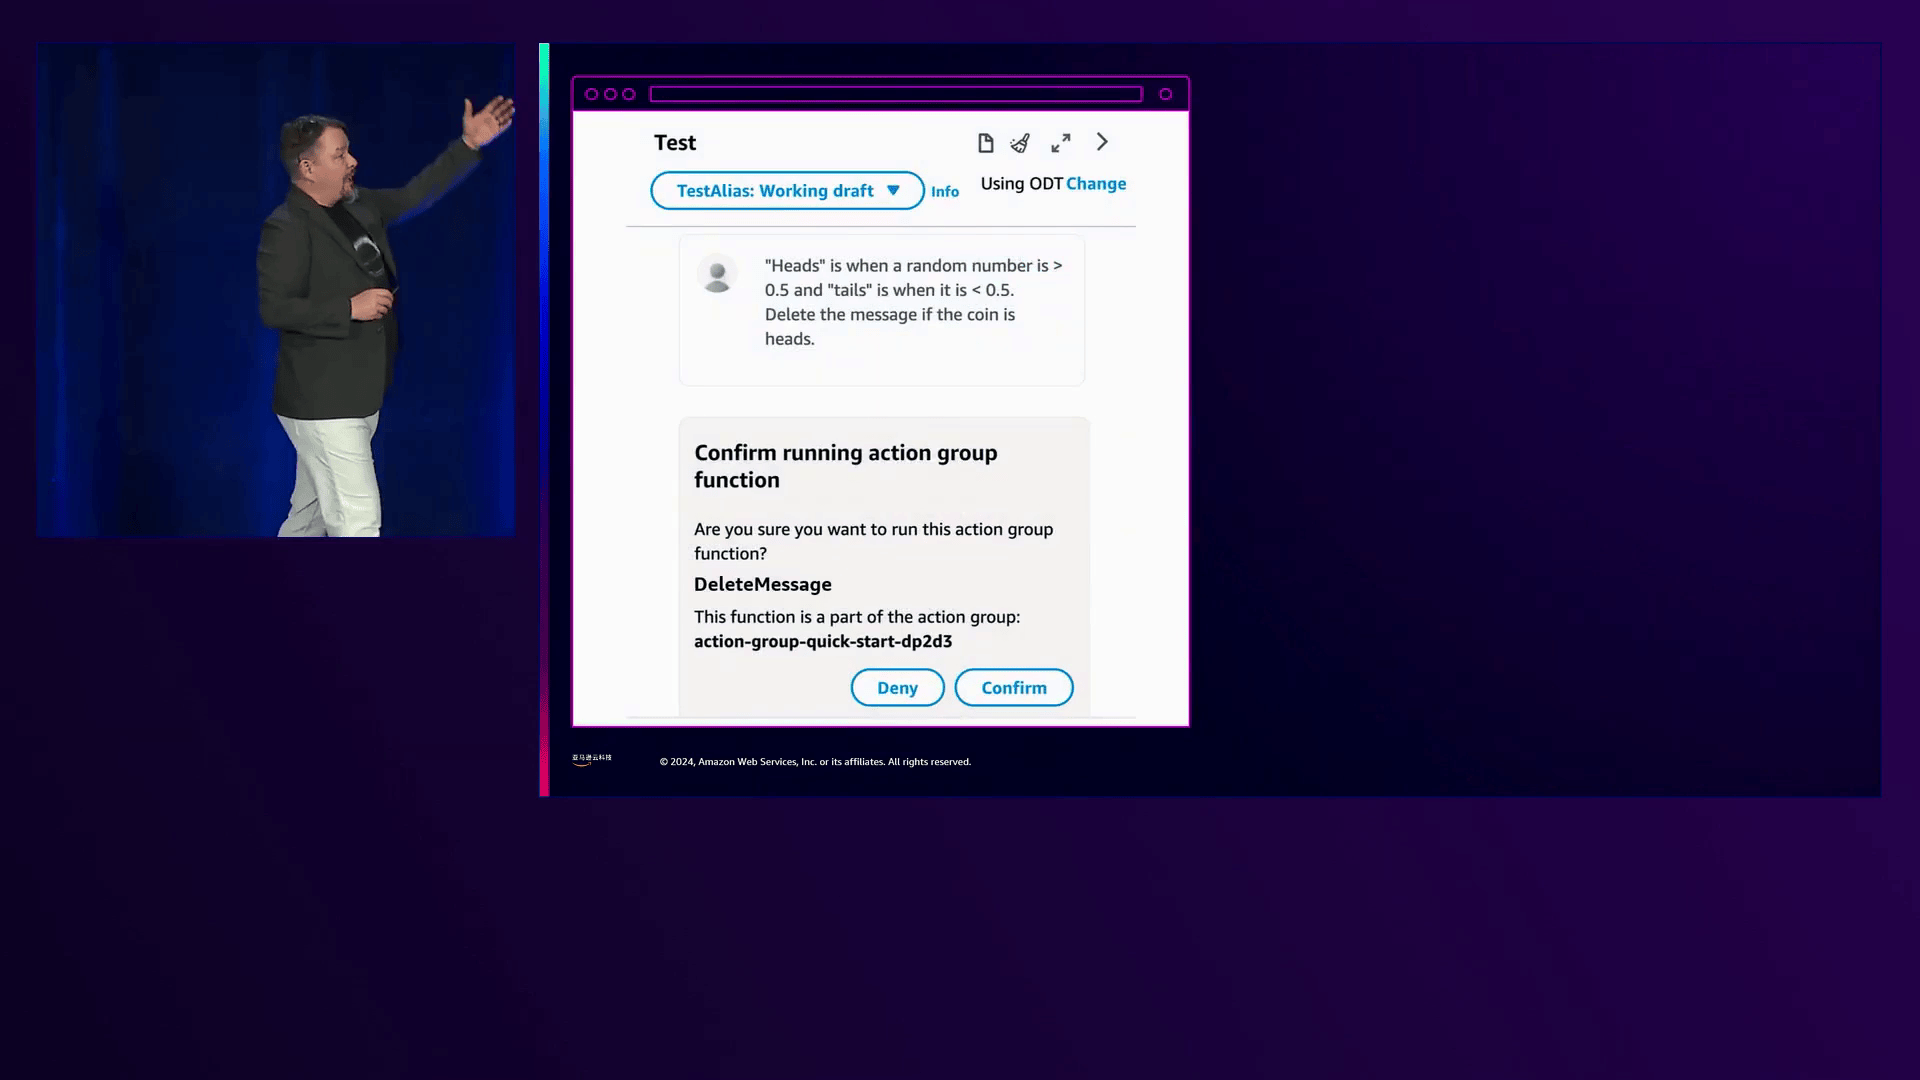
Task: Confirm running the DeleteMessage function
Action: click(1013, 687)
